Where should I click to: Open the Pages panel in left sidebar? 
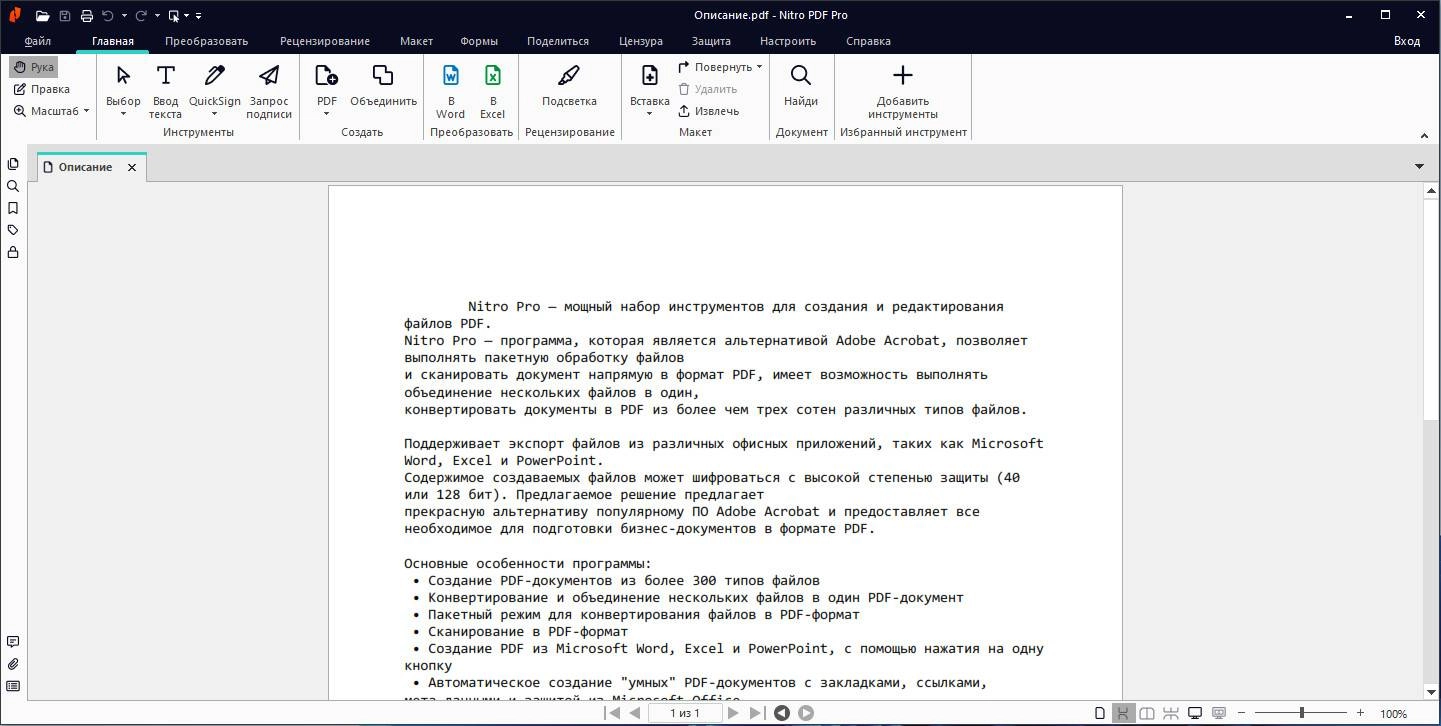13,164
